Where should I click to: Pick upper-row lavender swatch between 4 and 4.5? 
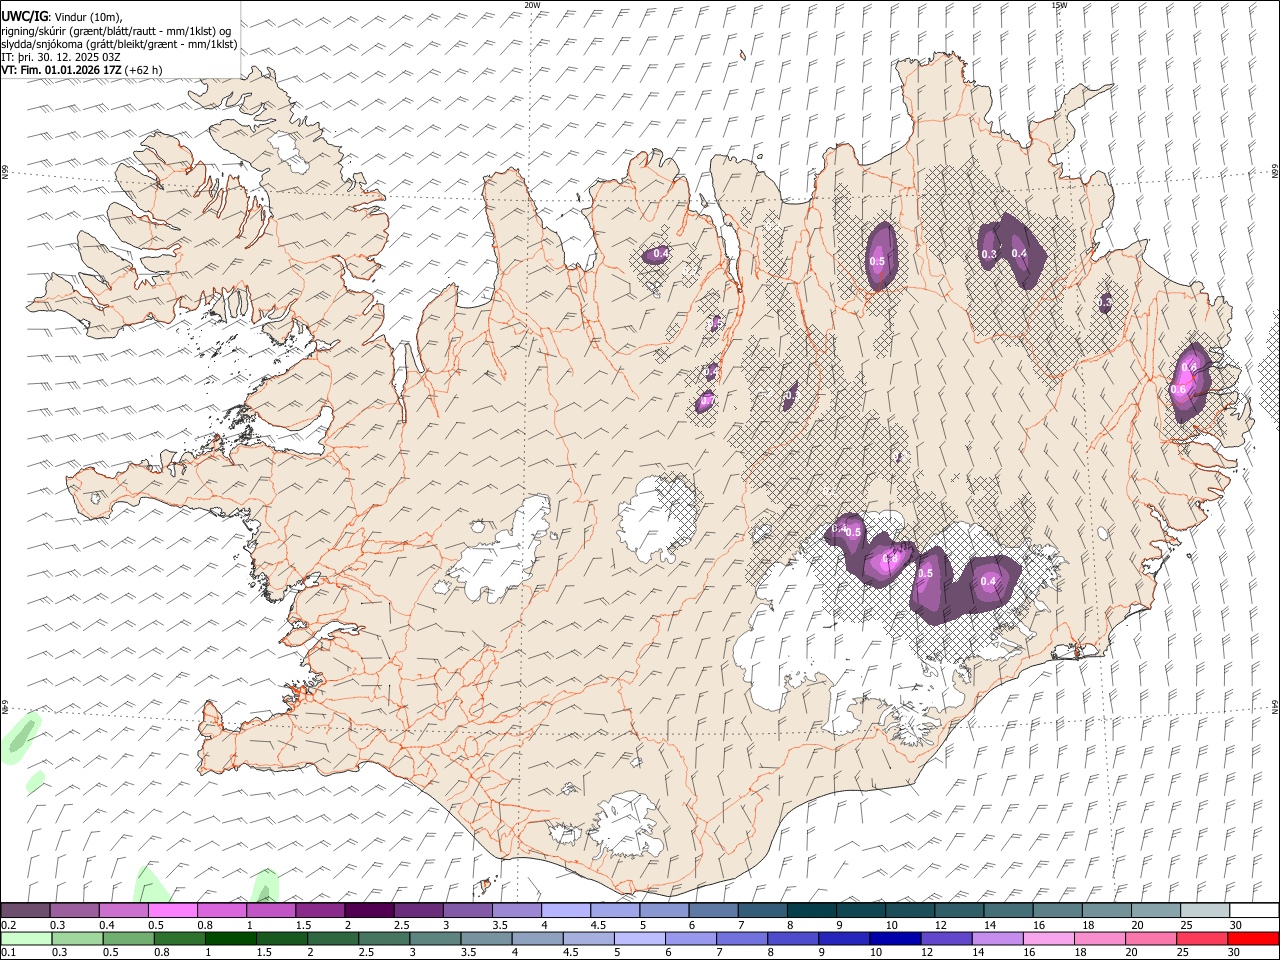point(566,910)
